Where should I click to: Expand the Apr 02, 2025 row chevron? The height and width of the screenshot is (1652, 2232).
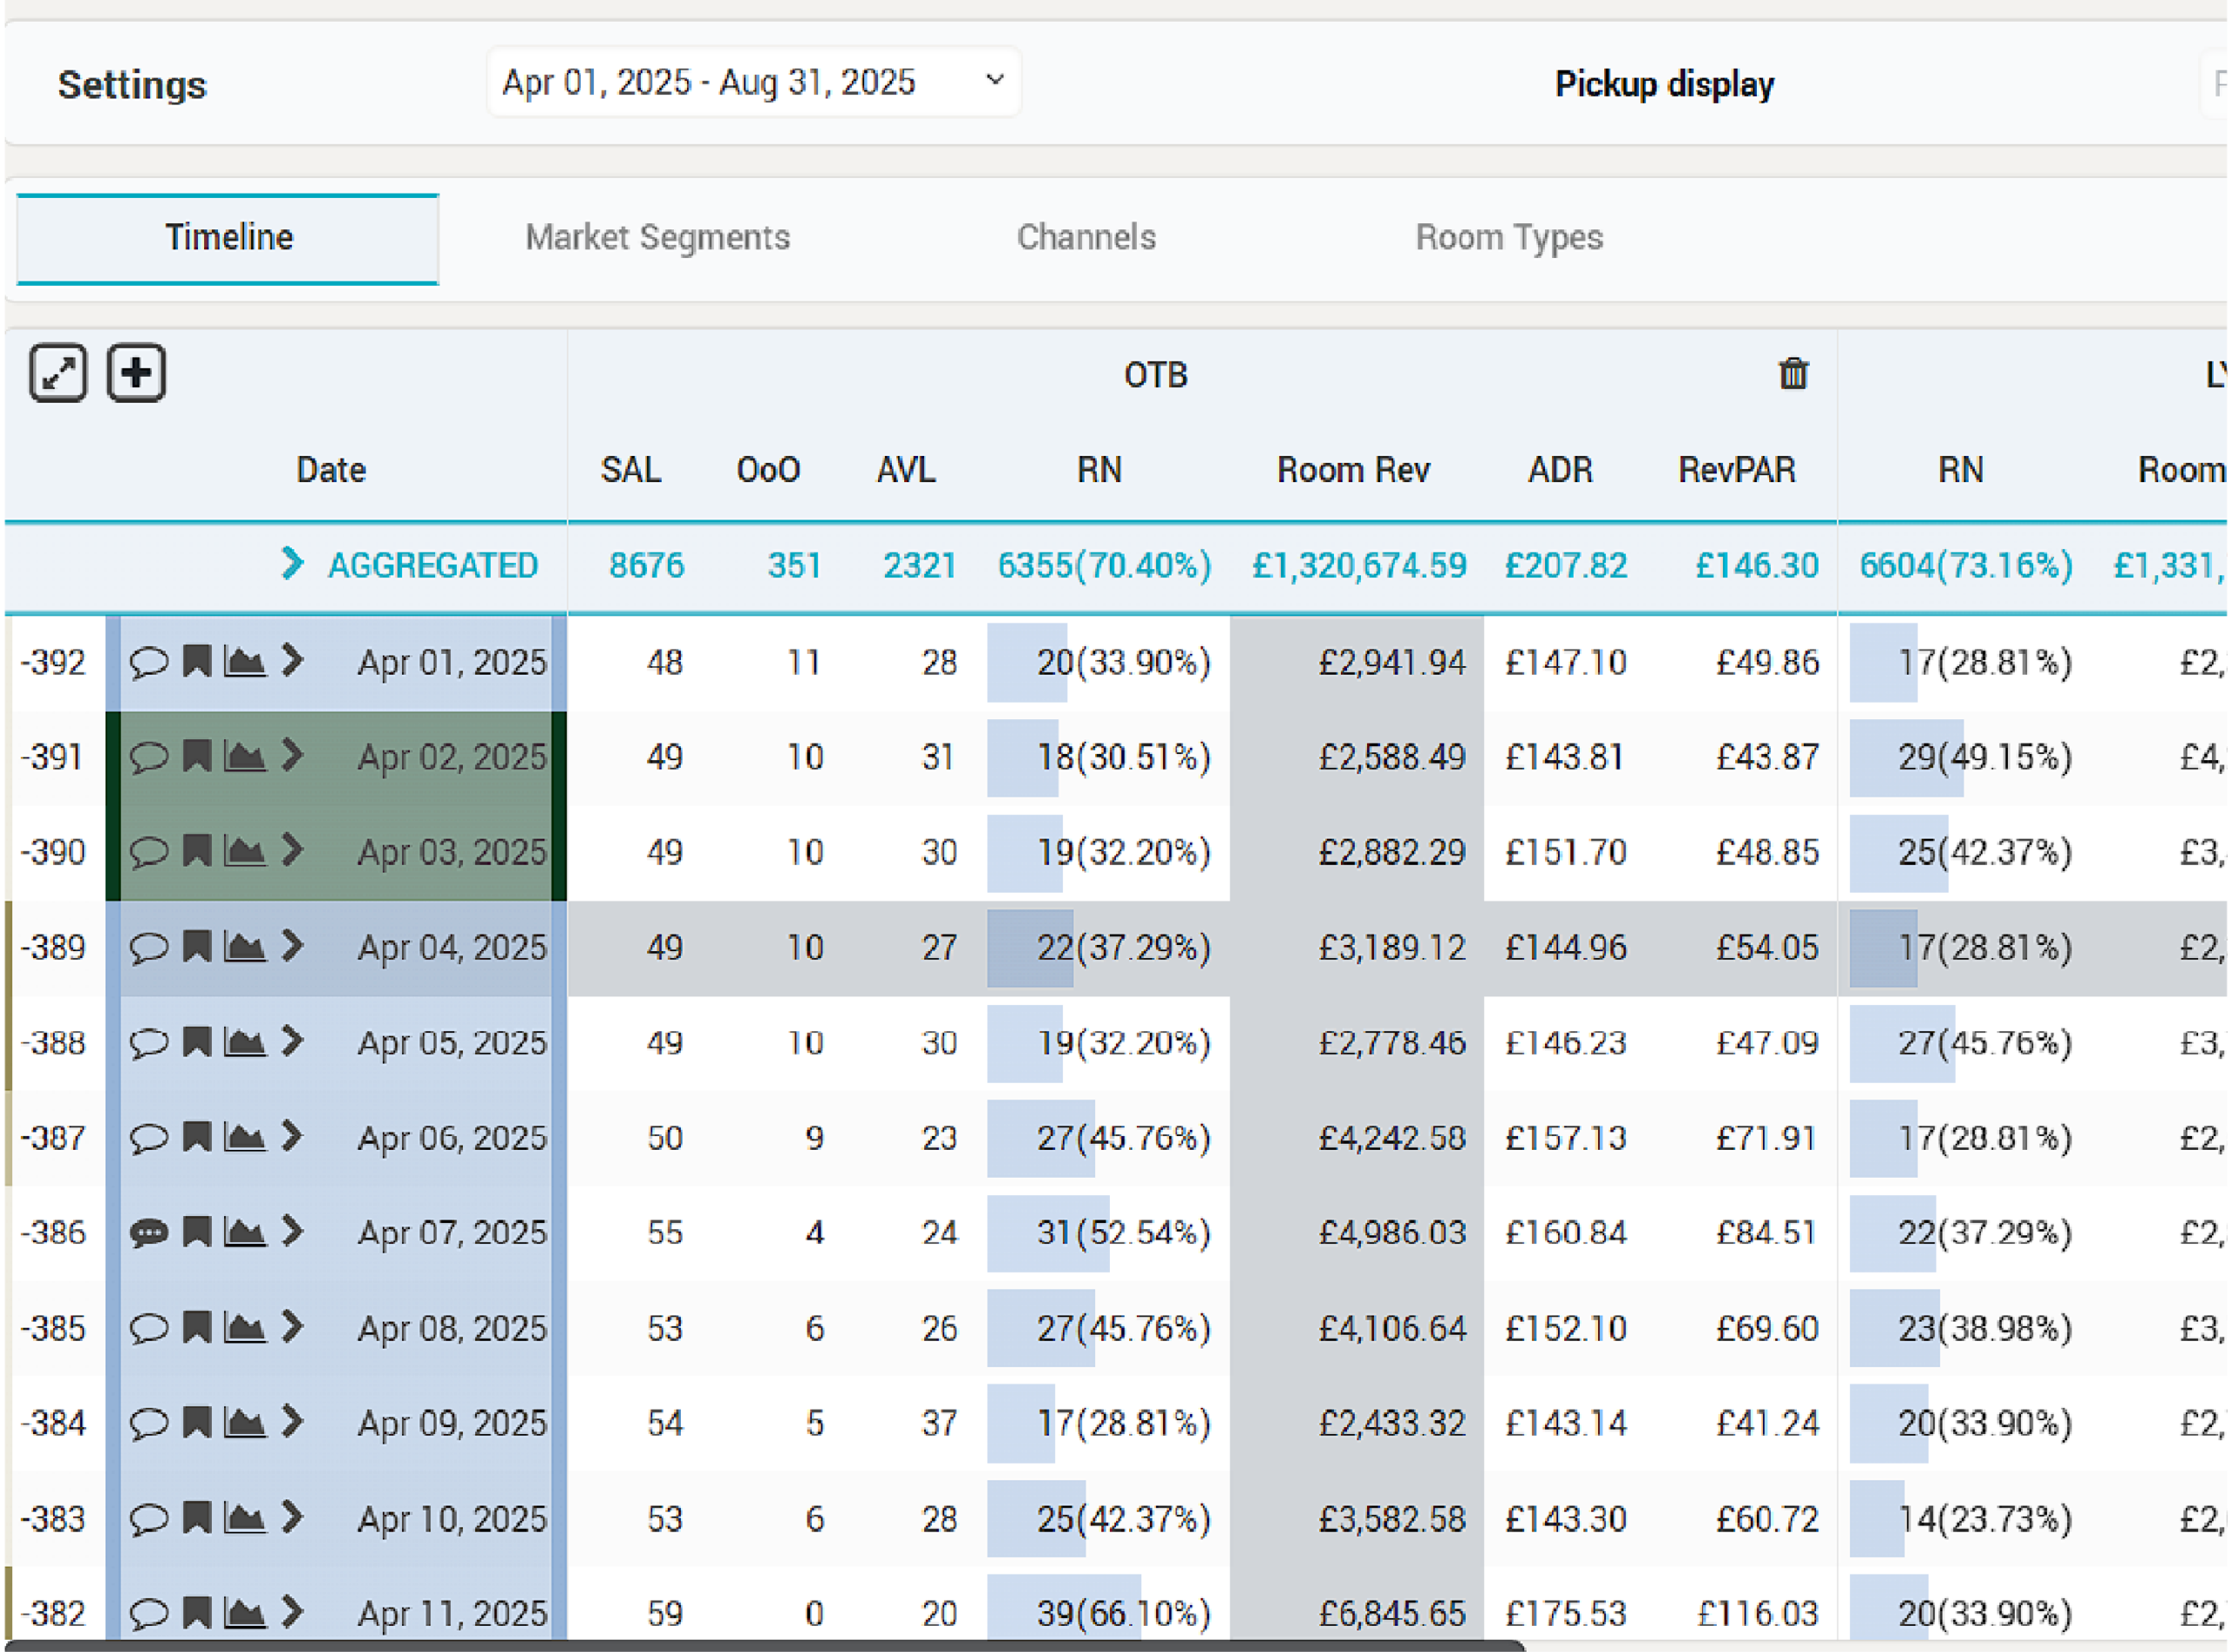pos(292,755)
